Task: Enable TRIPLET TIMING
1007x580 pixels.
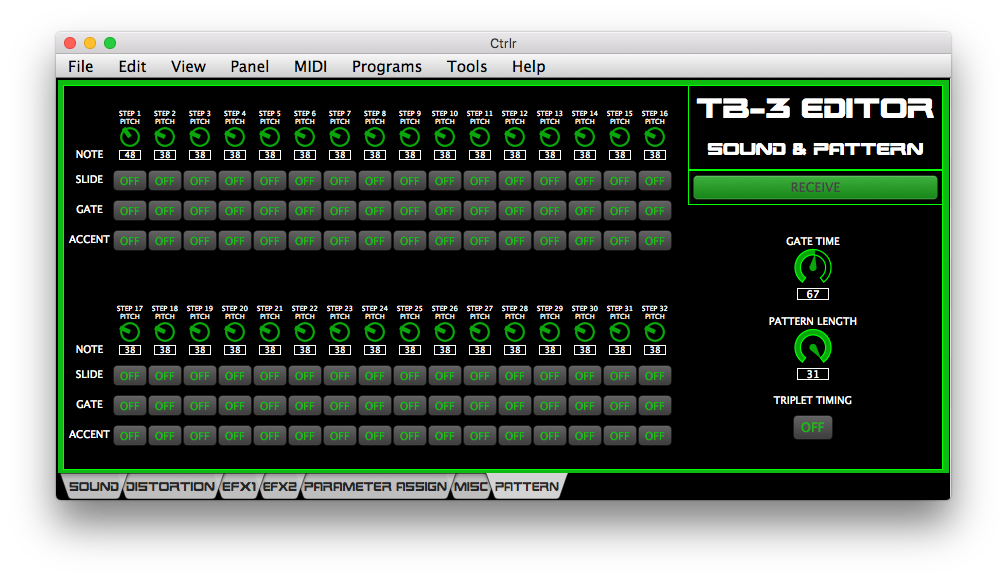Action: [812, 427]
